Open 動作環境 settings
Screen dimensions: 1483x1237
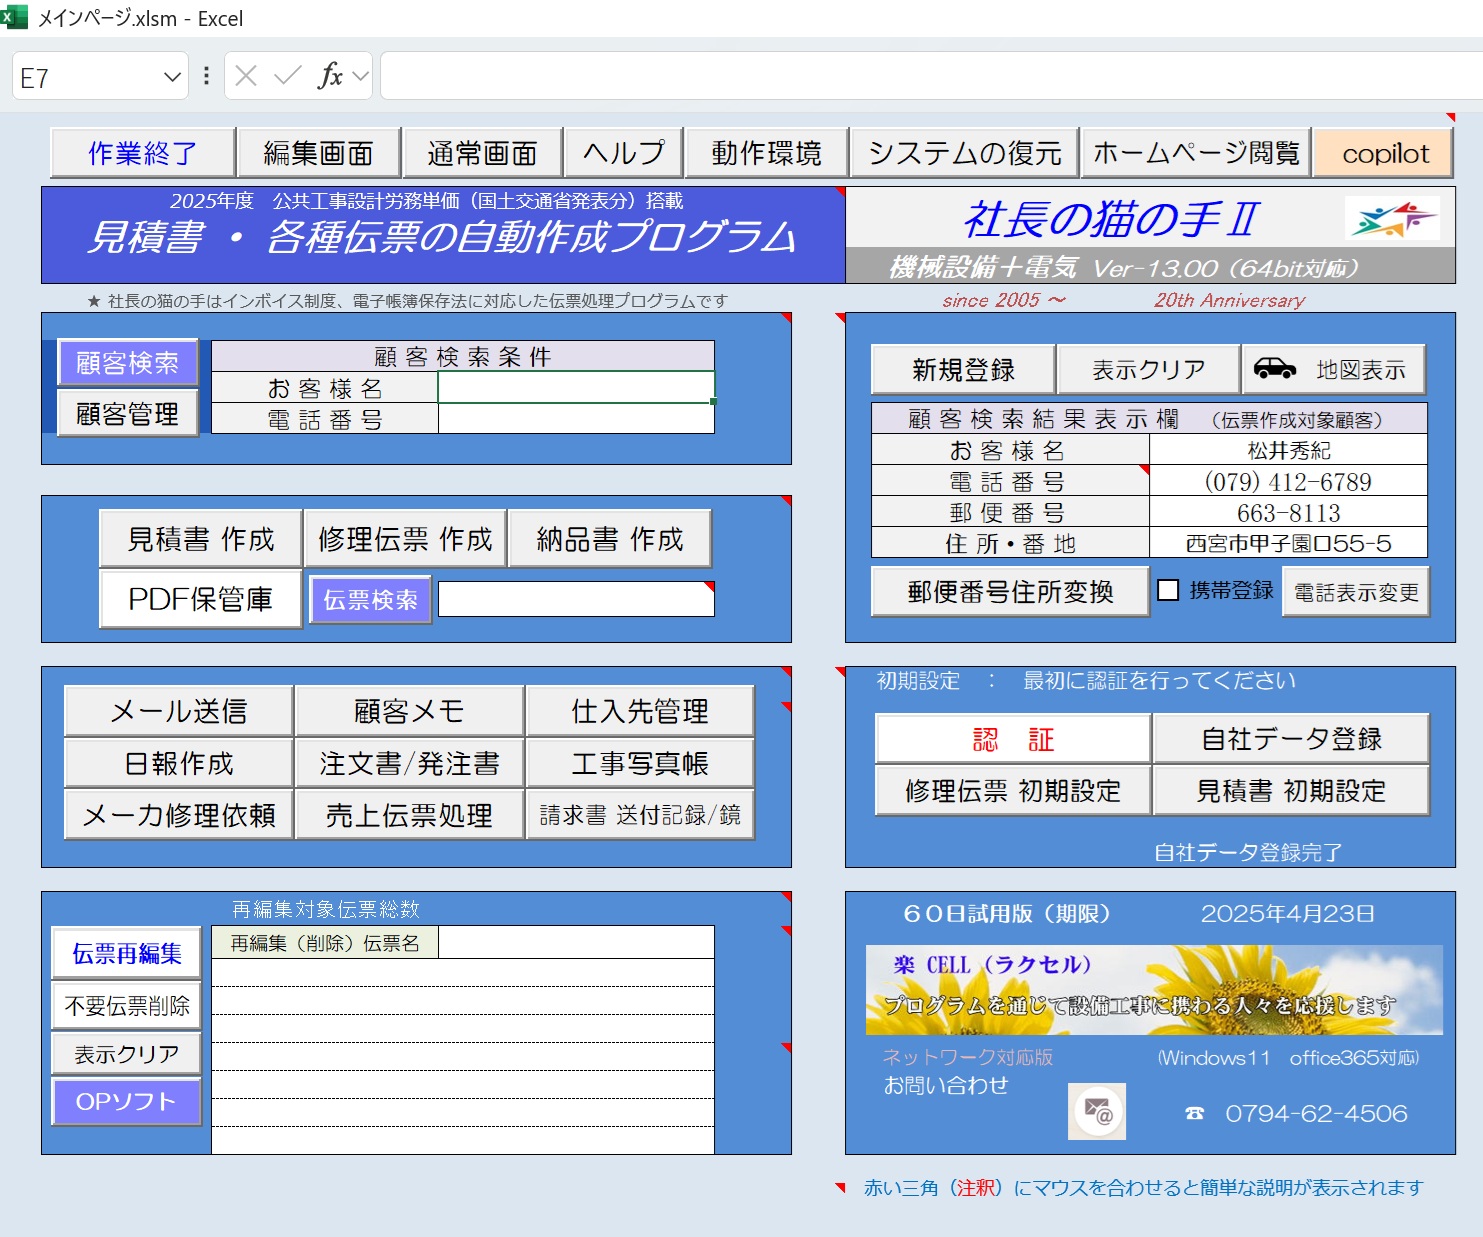(766, 153)
